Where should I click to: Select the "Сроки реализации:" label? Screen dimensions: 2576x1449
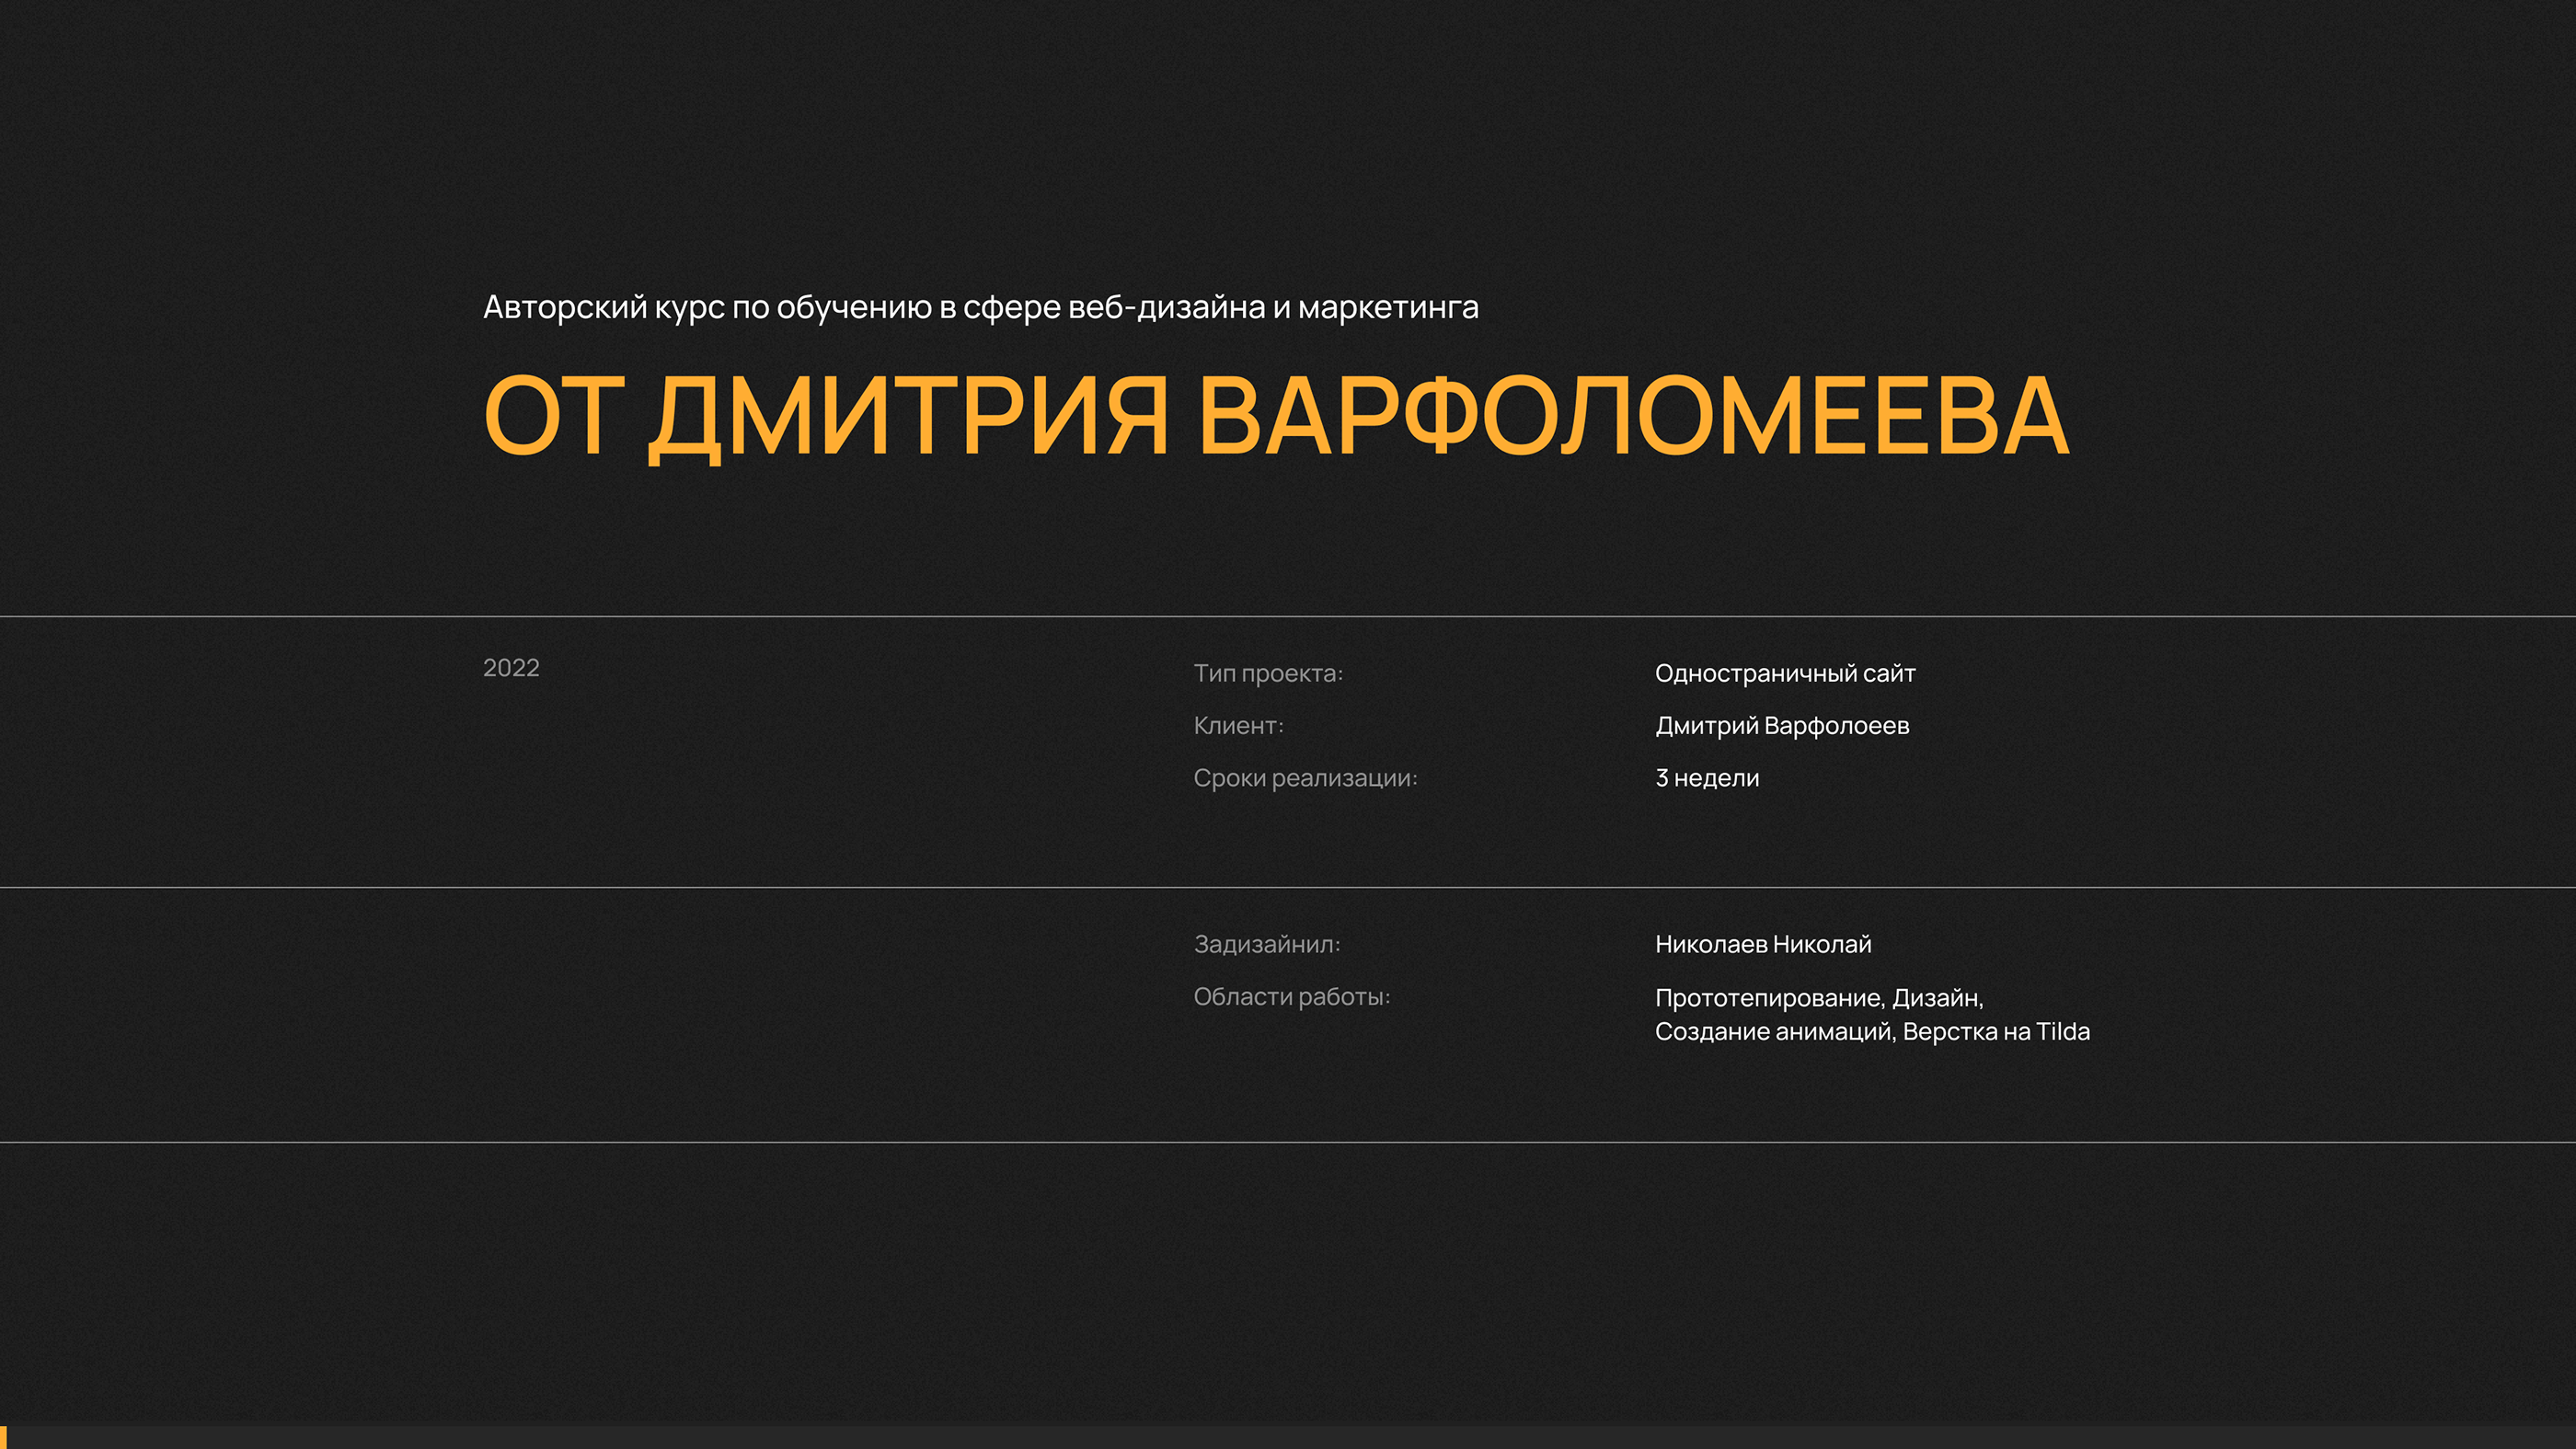(x=1305, y=778)
